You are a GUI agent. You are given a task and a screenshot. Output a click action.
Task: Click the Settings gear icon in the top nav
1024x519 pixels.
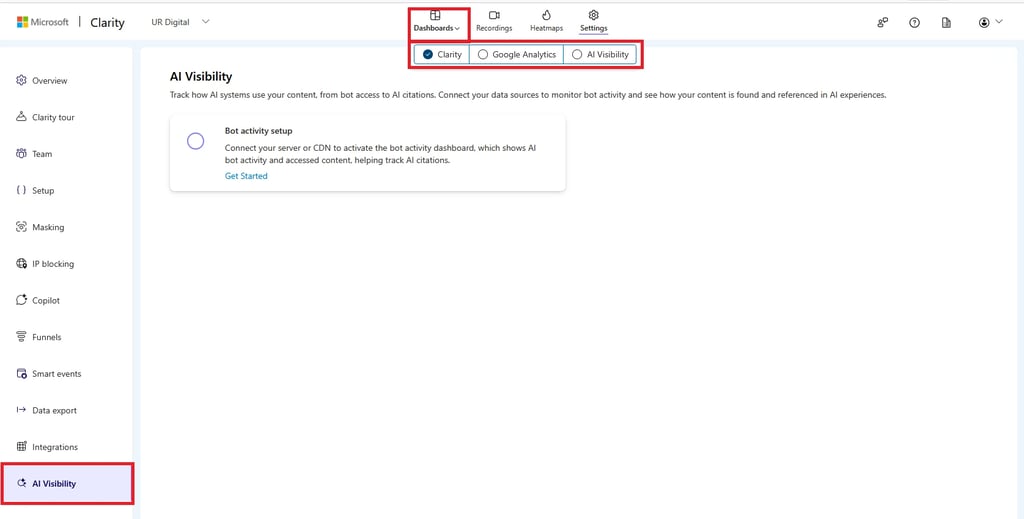click(594, 15)
